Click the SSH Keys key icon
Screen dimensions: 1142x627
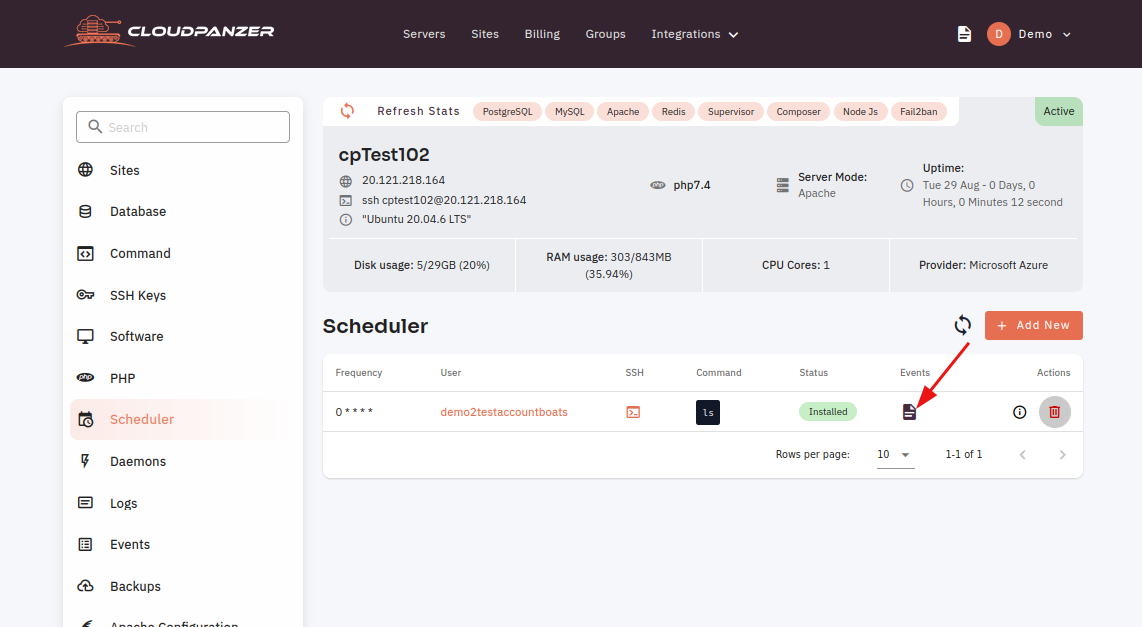pyautogui.click(x=85, y=295)
